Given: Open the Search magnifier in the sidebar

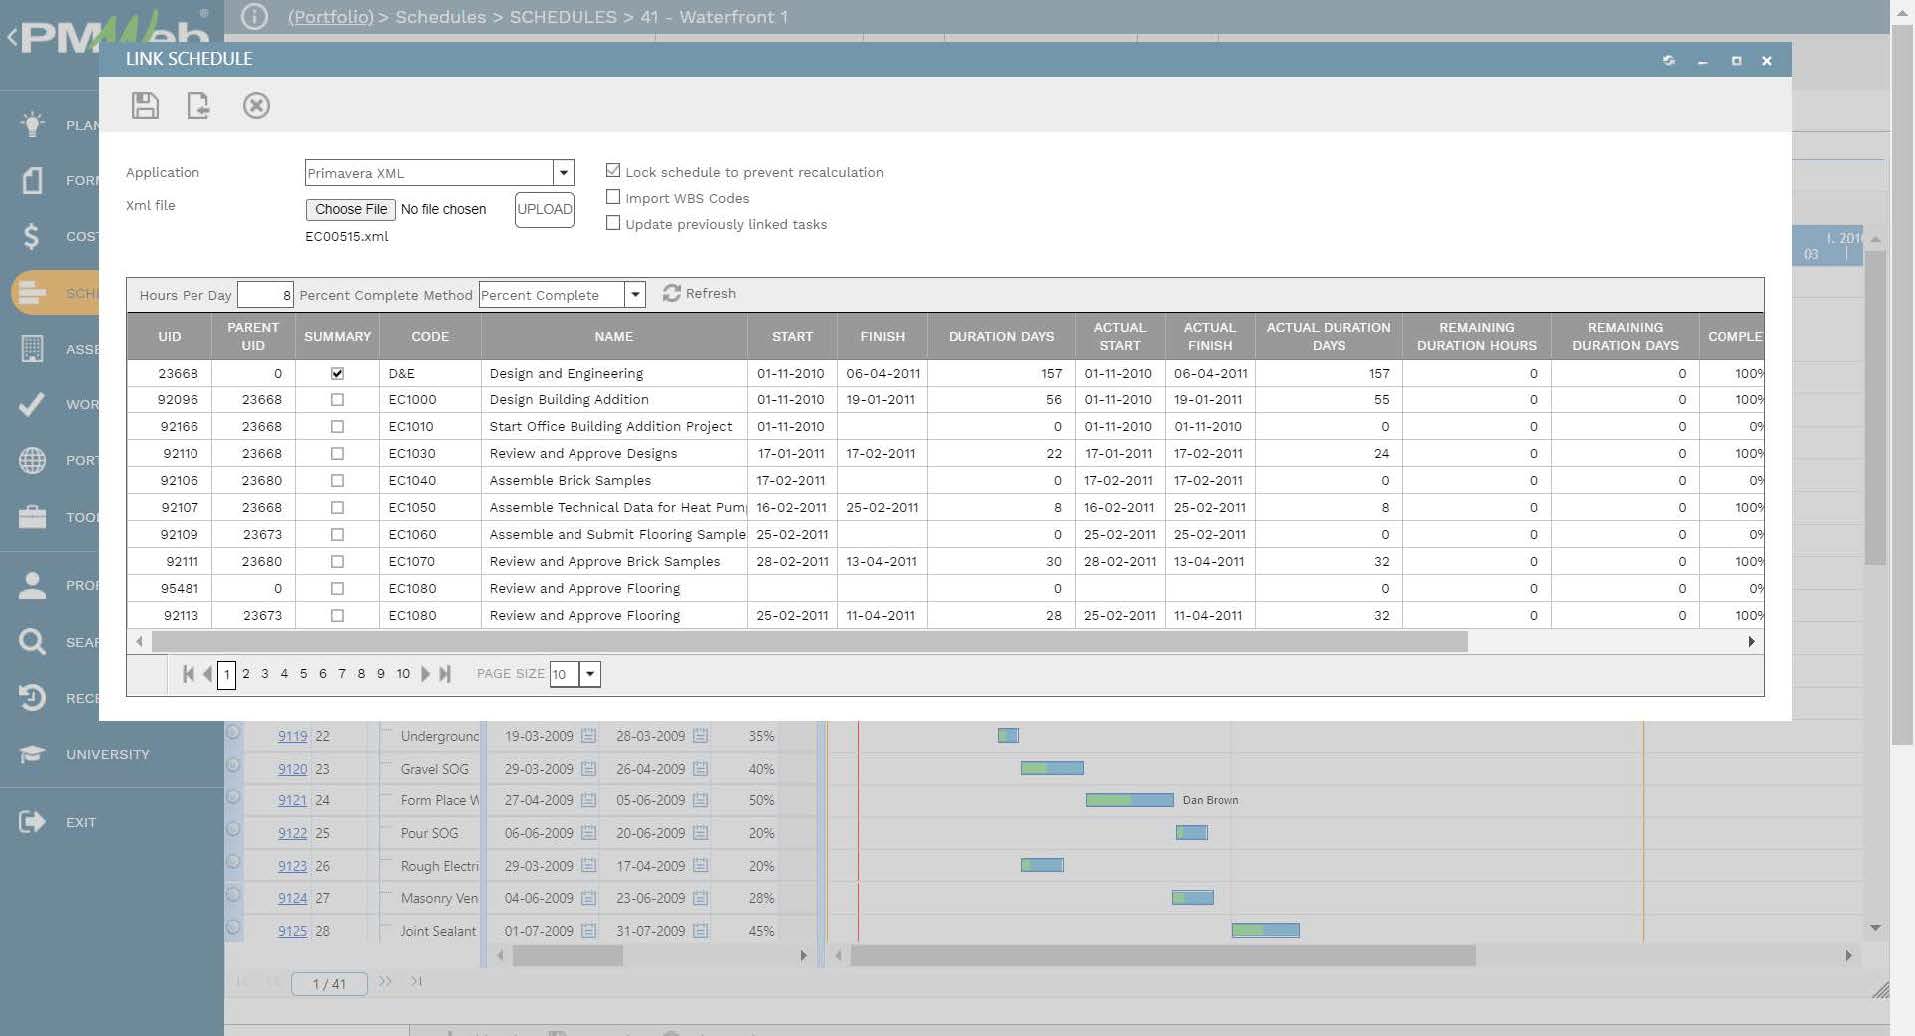Looking at the screenshot, I should click(x=32, y=642).
